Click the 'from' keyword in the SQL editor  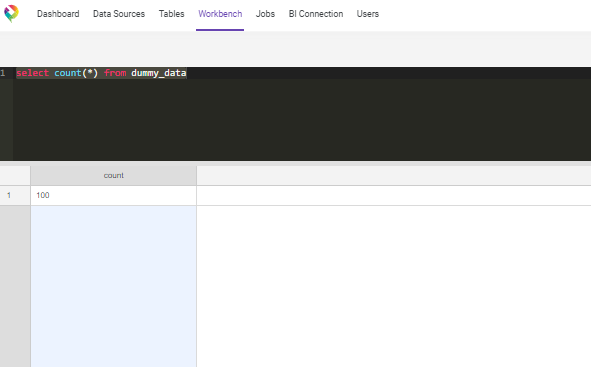point(115,73)
